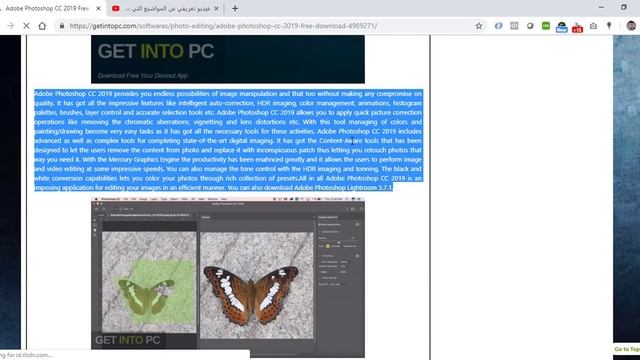Click the text 'HDR imaging' in second line
This screenshot has height=360, width=640.
(276, 103)
